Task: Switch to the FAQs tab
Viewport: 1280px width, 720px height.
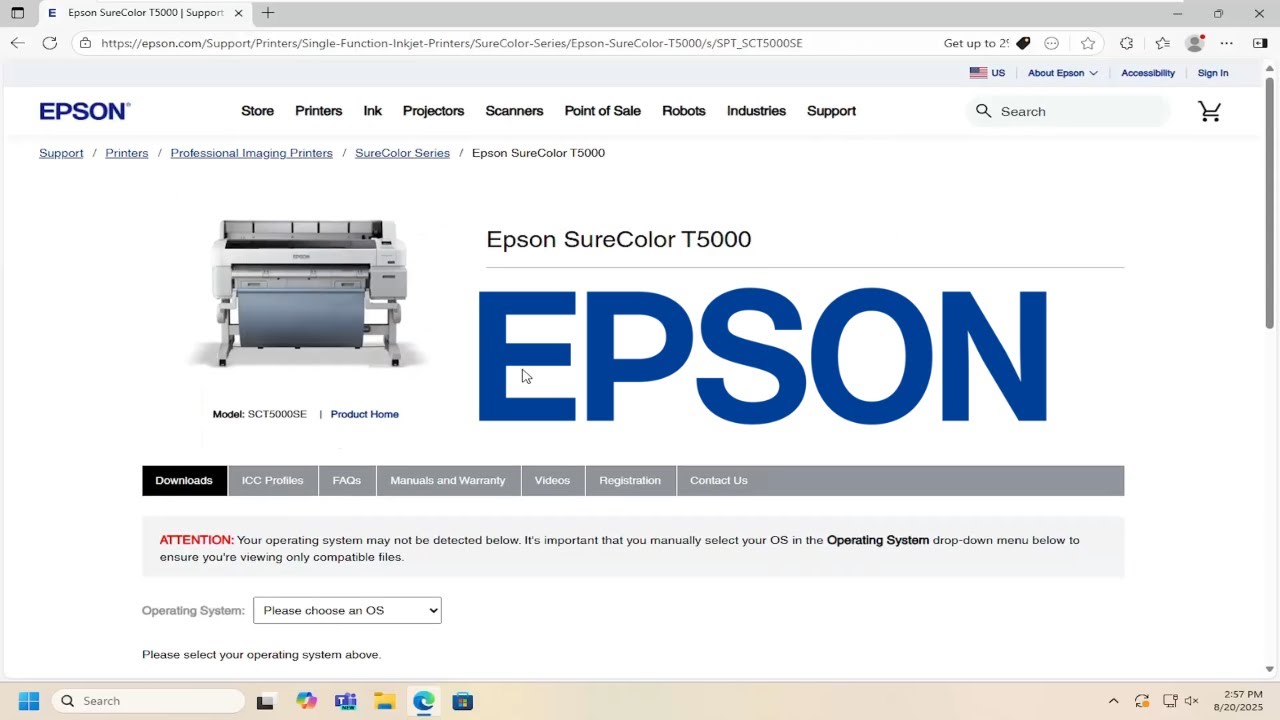Action: click(347, 480)
